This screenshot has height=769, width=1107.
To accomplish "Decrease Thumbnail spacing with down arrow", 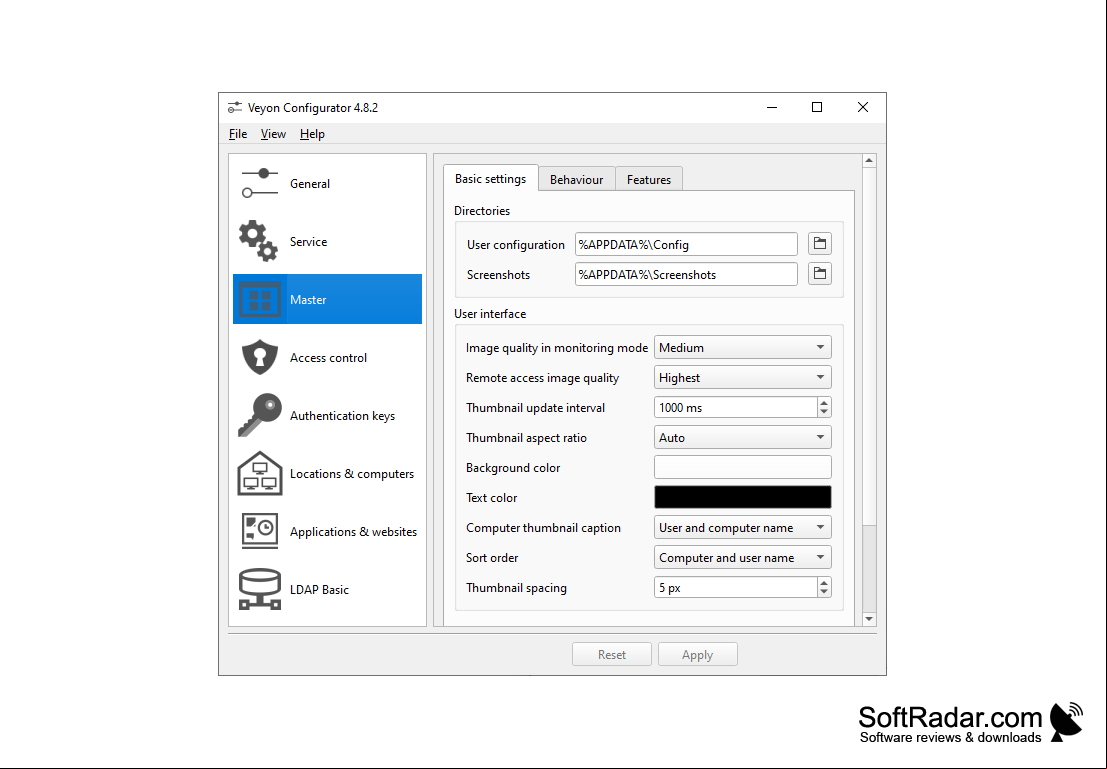I will (824, 592).
